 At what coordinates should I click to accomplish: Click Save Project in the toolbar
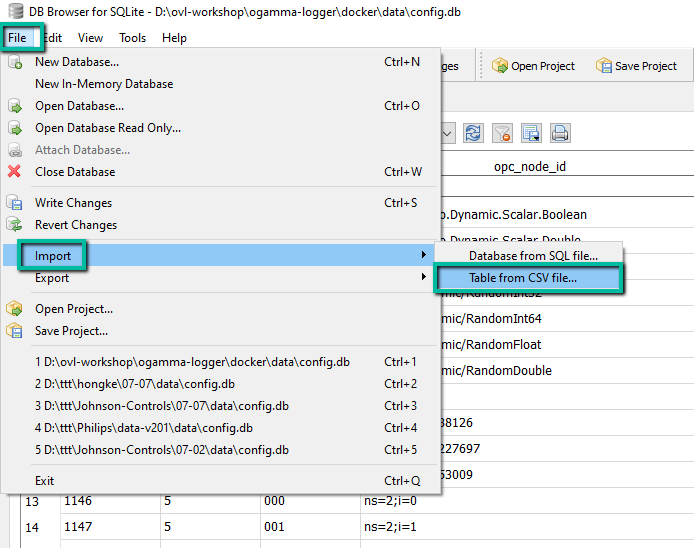[636, 66]
